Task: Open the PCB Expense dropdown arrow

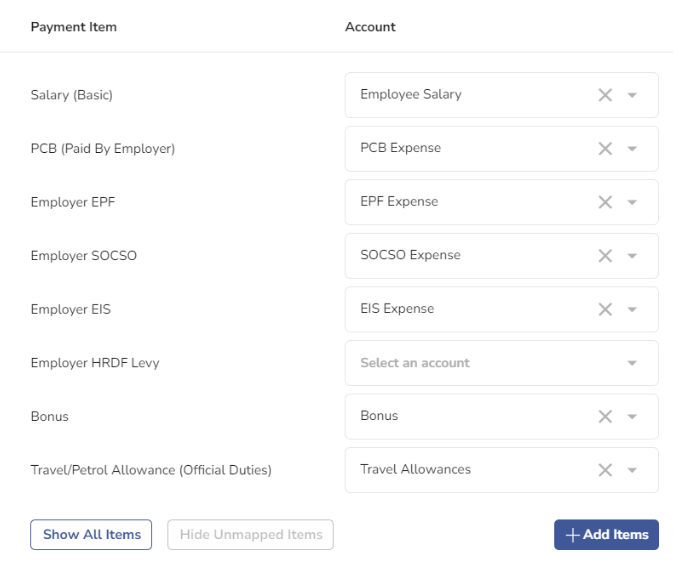Action: [x=632, y=148]
